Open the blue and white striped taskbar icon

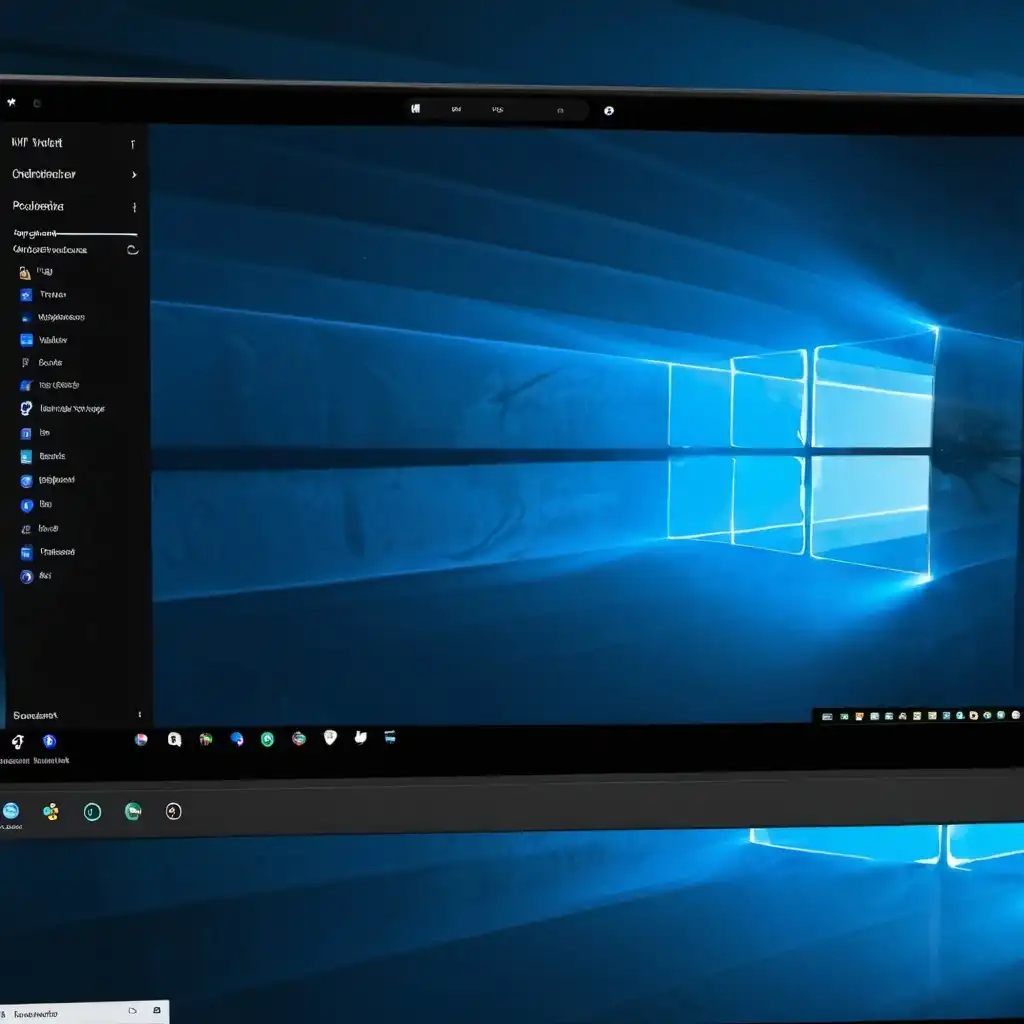click(x=390, y=737)
